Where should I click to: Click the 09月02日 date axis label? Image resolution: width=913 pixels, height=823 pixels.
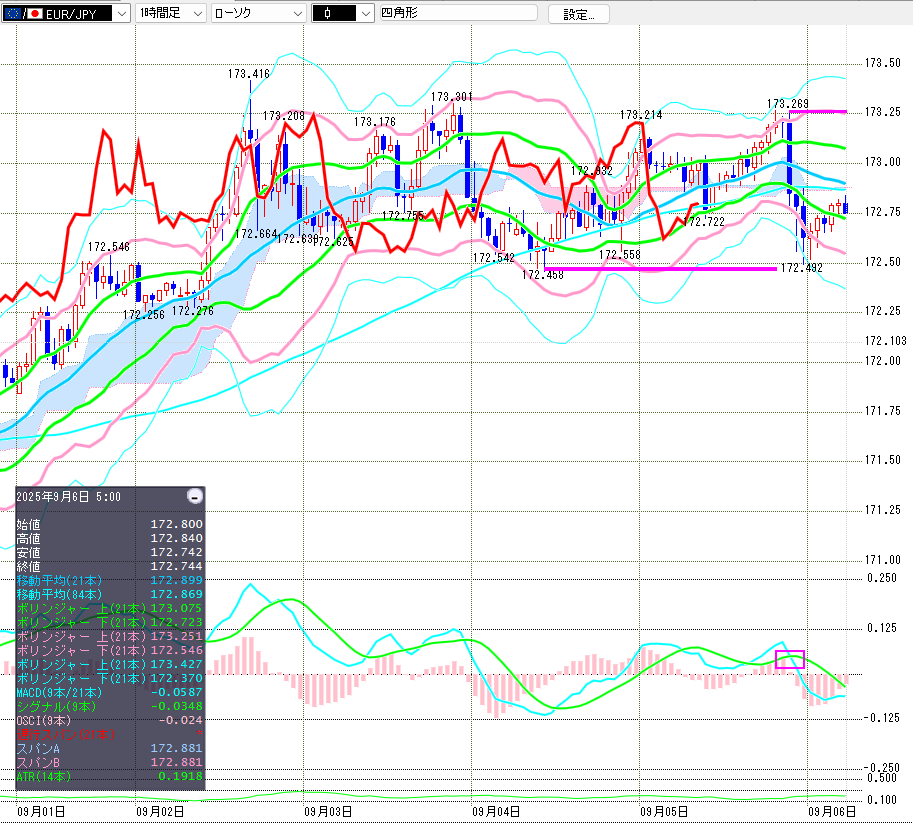pyautogui.click(x=160, y=811)
